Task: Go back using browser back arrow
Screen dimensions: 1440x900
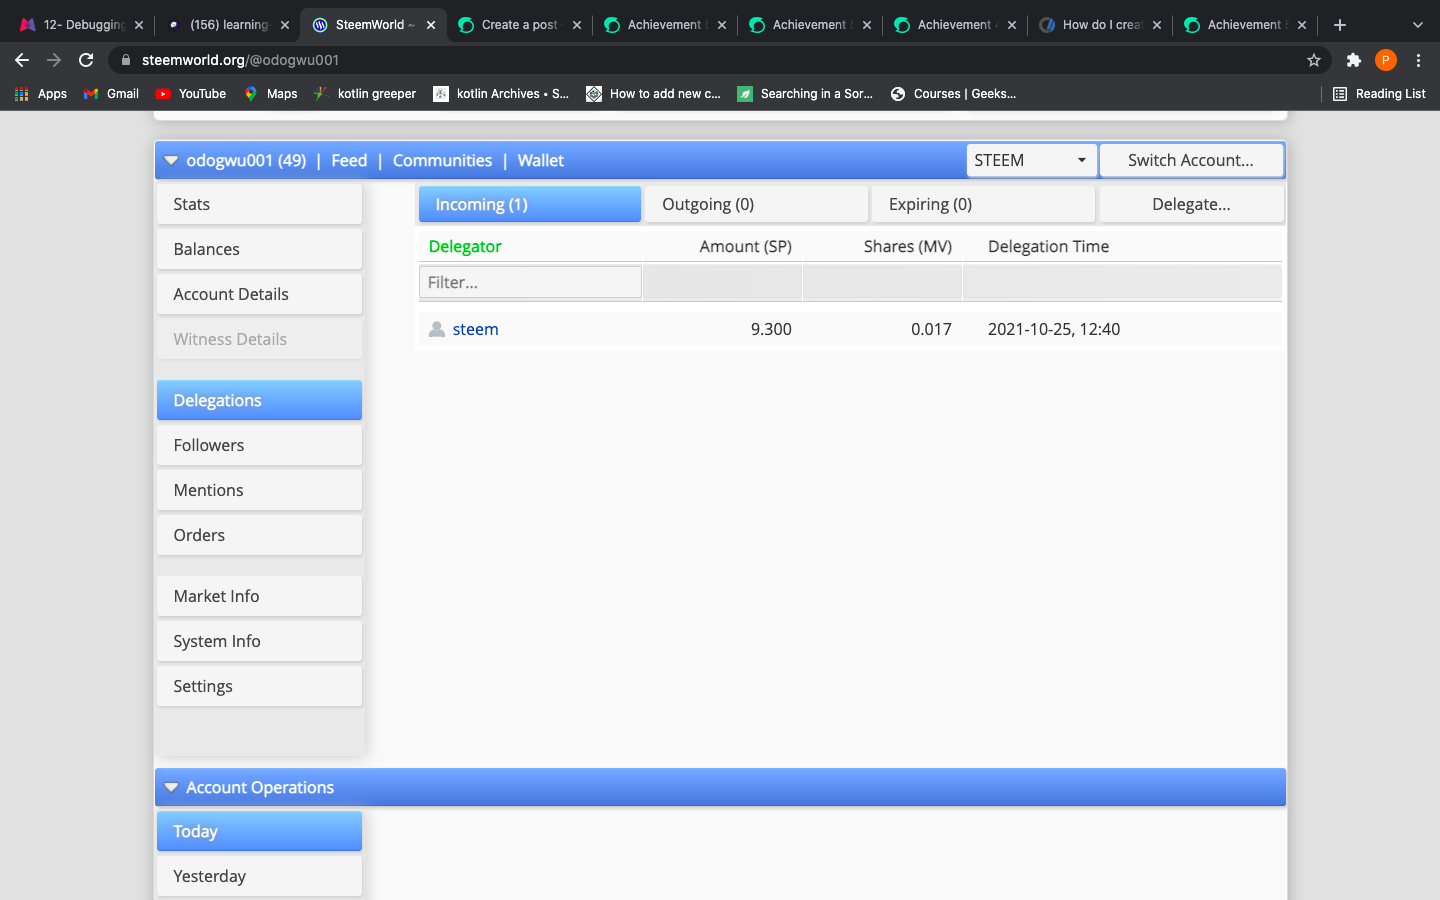Action: coord(22,60)
